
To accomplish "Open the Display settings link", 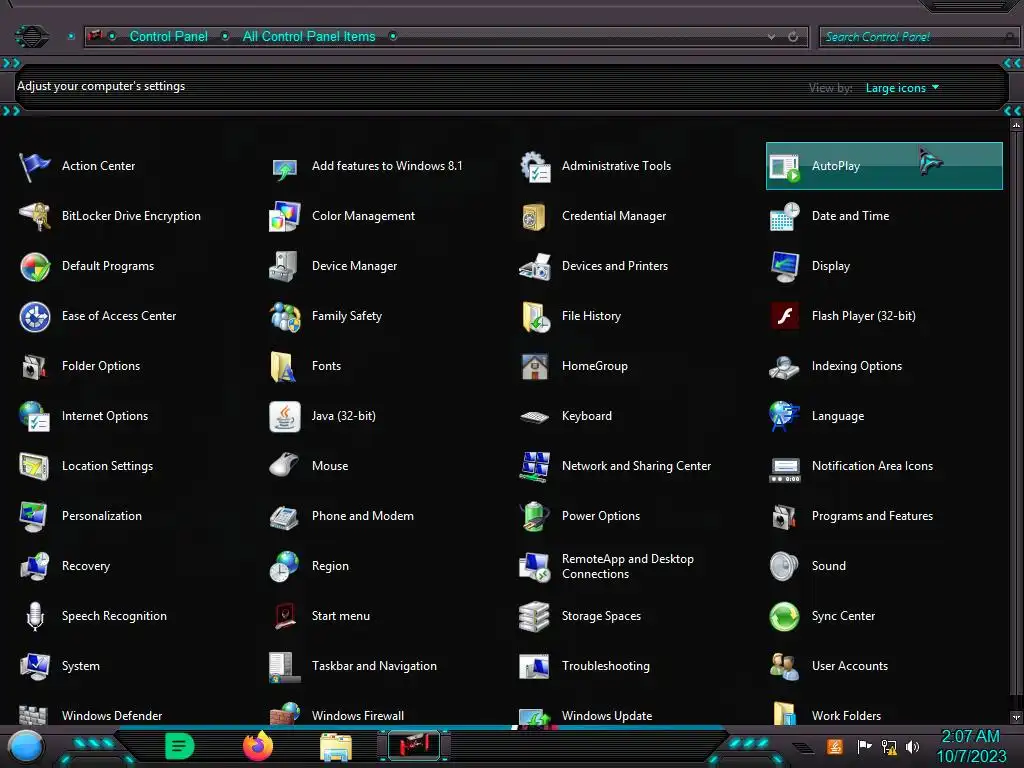I will [831, 266].
